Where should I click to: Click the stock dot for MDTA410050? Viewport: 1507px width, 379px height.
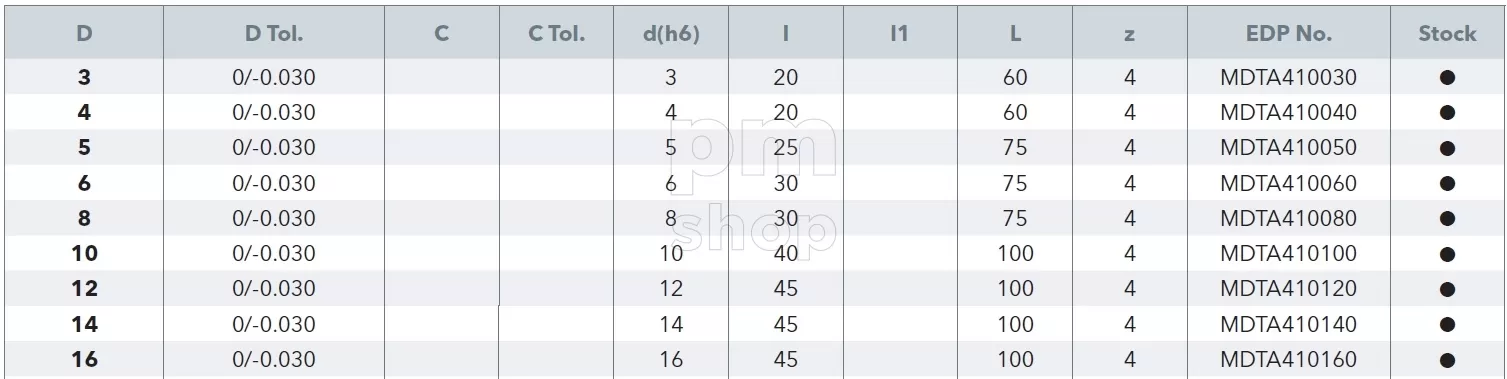click(1447, 149)
